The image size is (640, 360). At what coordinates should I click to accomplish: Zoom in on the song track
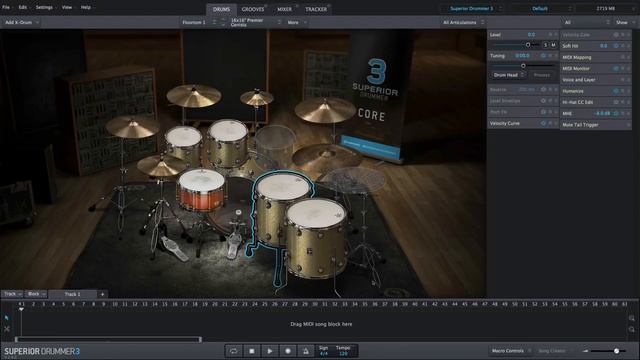pyautogui.click(x=632, y=318)
